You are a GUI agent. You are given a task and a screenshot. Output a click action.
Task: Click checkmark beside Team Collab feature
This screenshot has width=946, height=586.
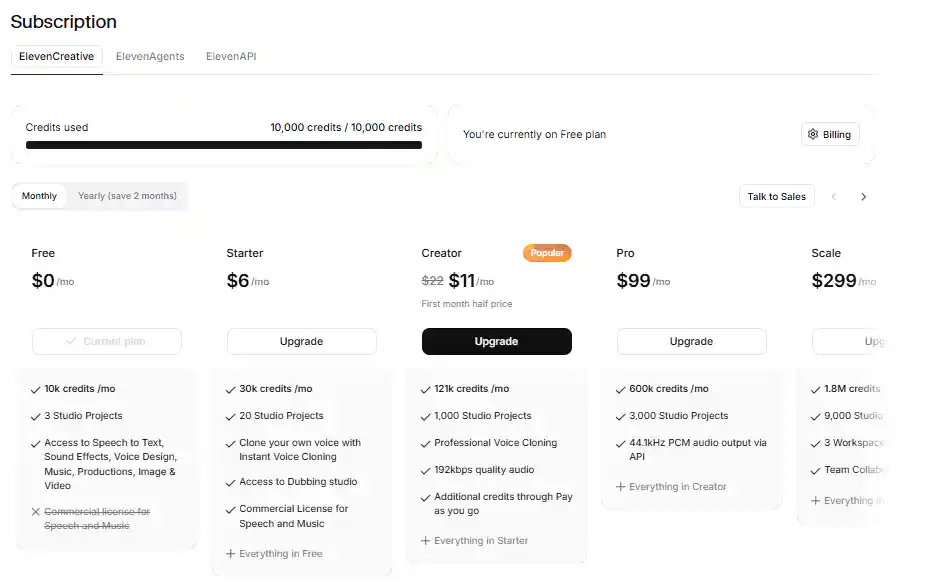click(815, 471)
